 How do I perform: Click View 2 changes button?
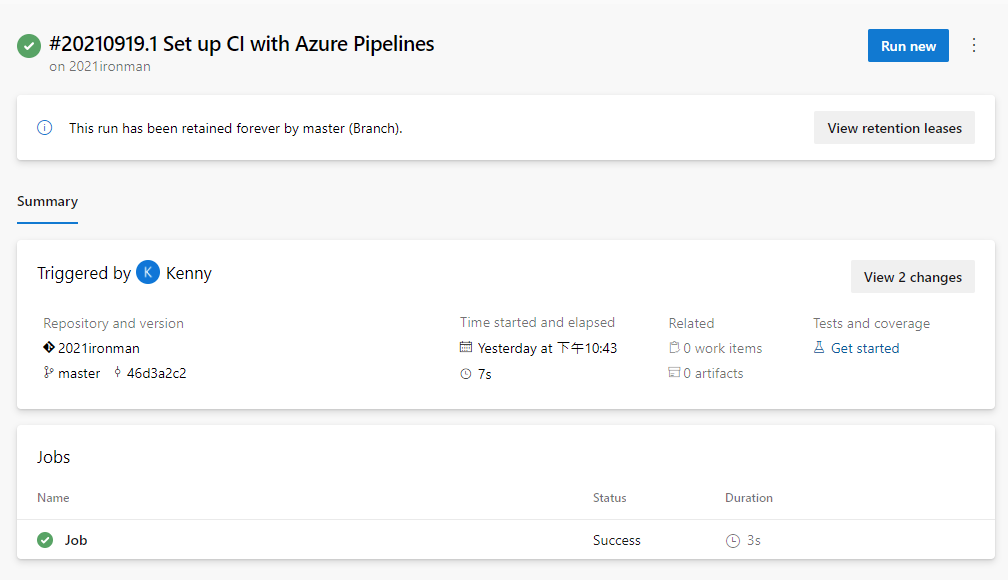coord(912,277)
